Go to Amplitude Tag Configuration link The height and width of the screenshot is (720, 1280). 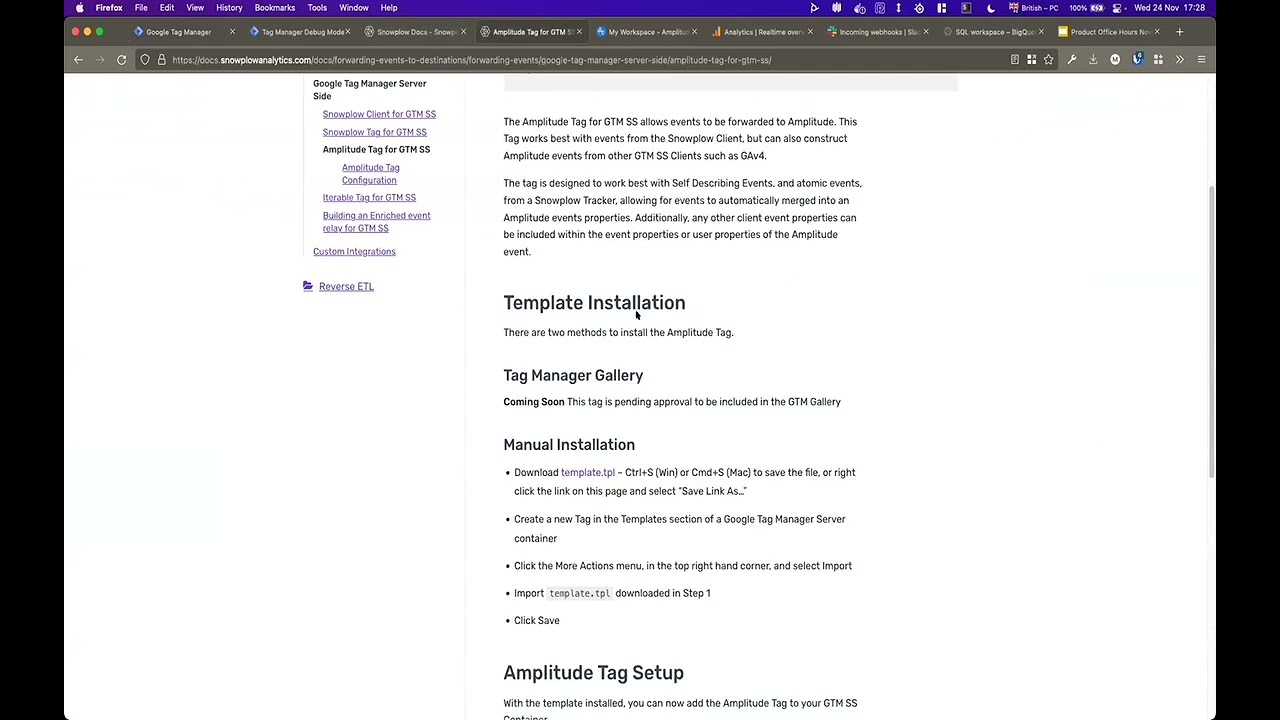tap(370, 174)
